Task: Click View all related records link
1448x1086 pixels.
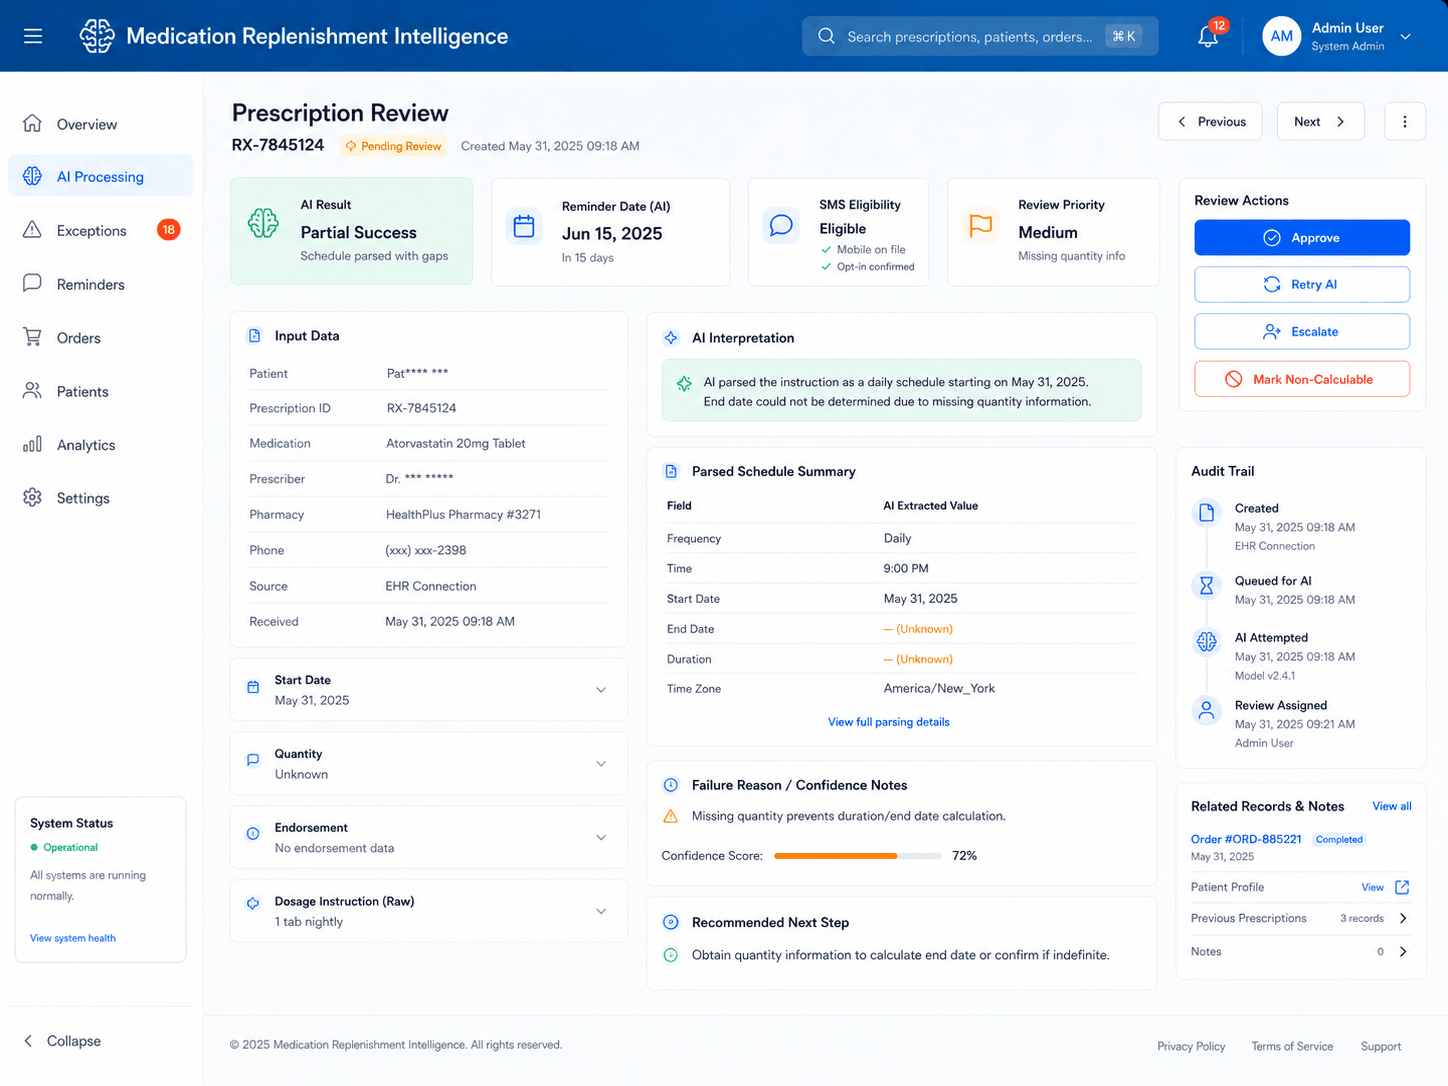Action: click(1392, 806)
